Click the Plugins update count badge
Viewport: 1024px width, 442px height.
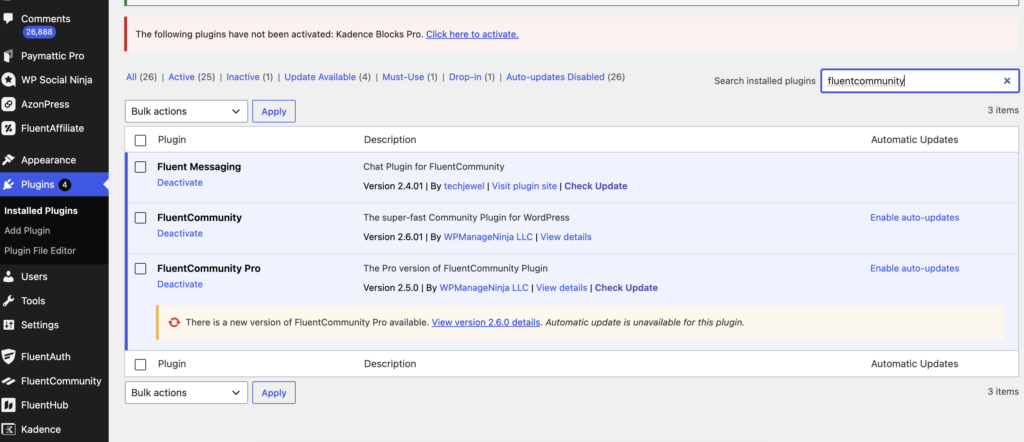(64, 185)
